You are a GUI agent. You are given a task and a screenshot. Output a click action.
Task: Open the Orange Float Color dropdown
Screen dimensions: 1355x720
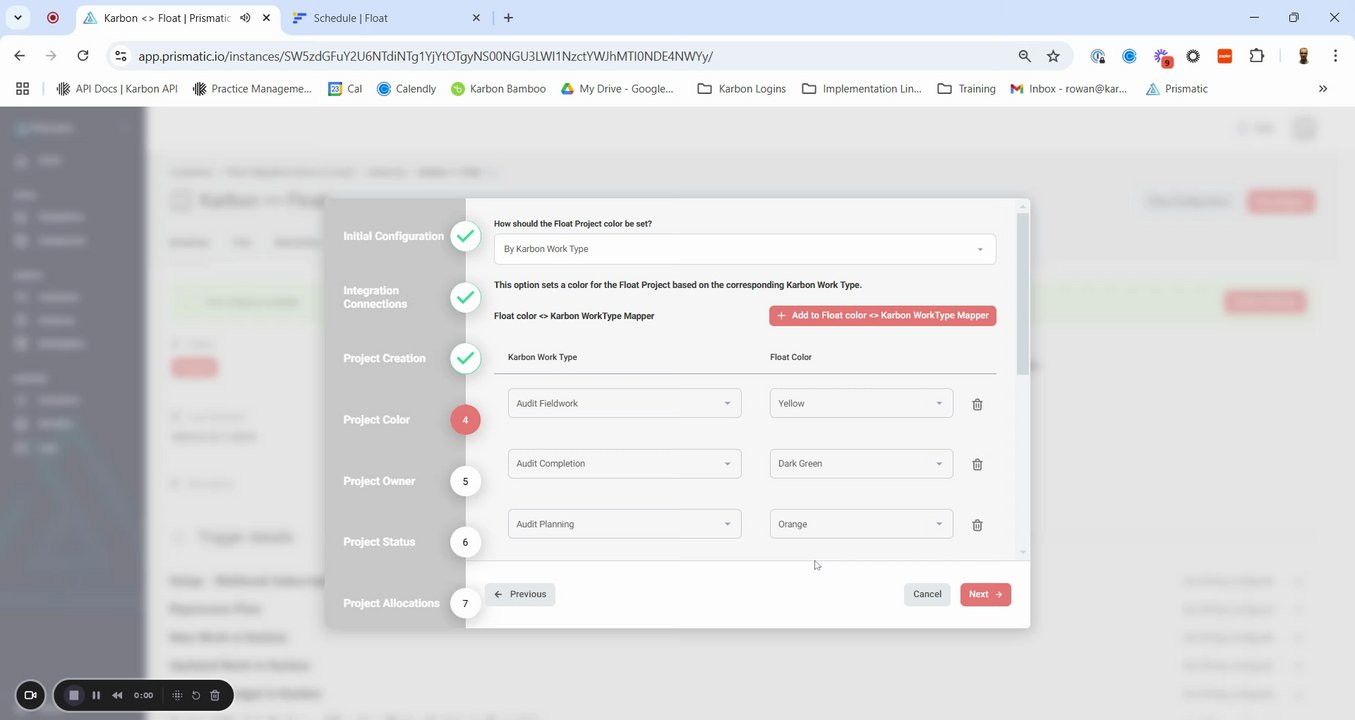[861, 524]
